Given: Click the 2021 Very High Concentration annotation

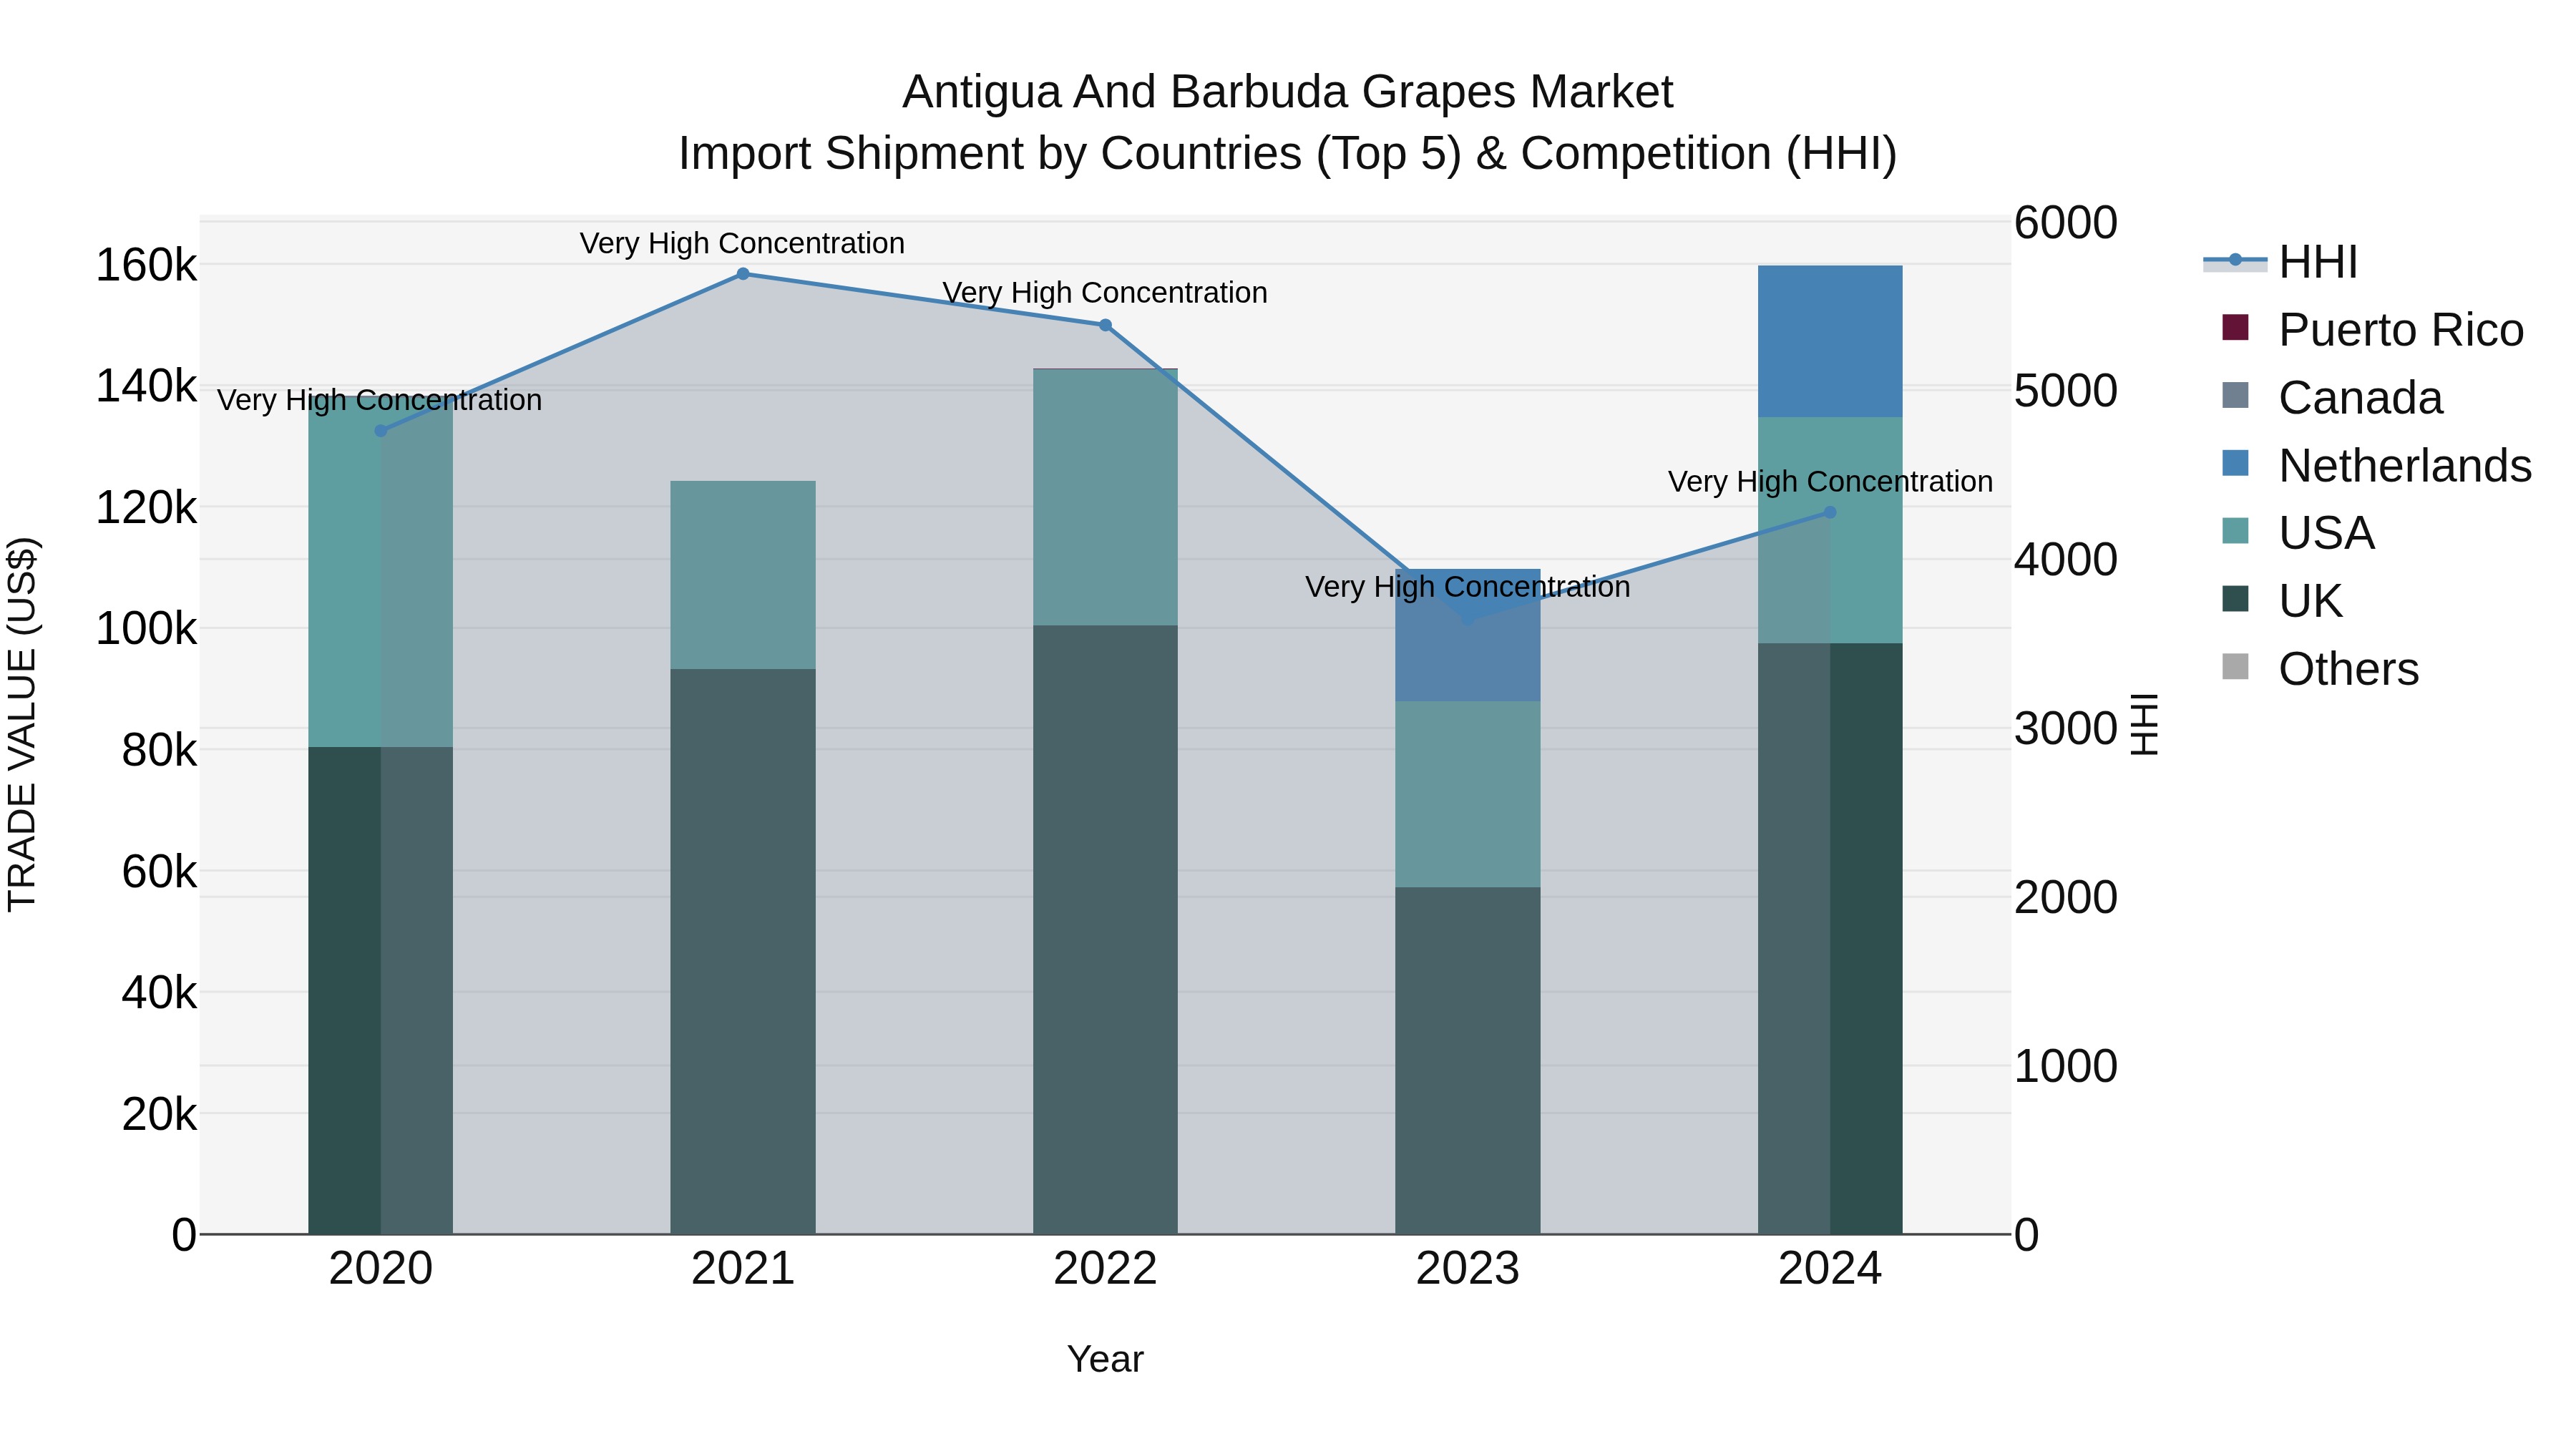Looking at the screenshot, I should tap(743, 243).
